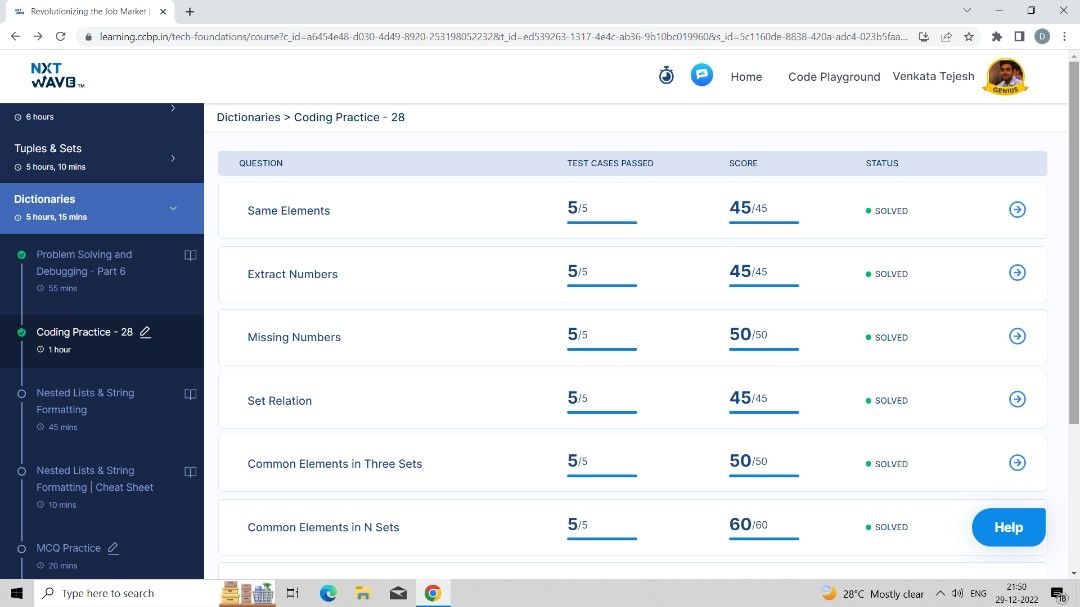Open Mail app from taskbar
Screen dimensions: 1080x607
click(398, 593)
